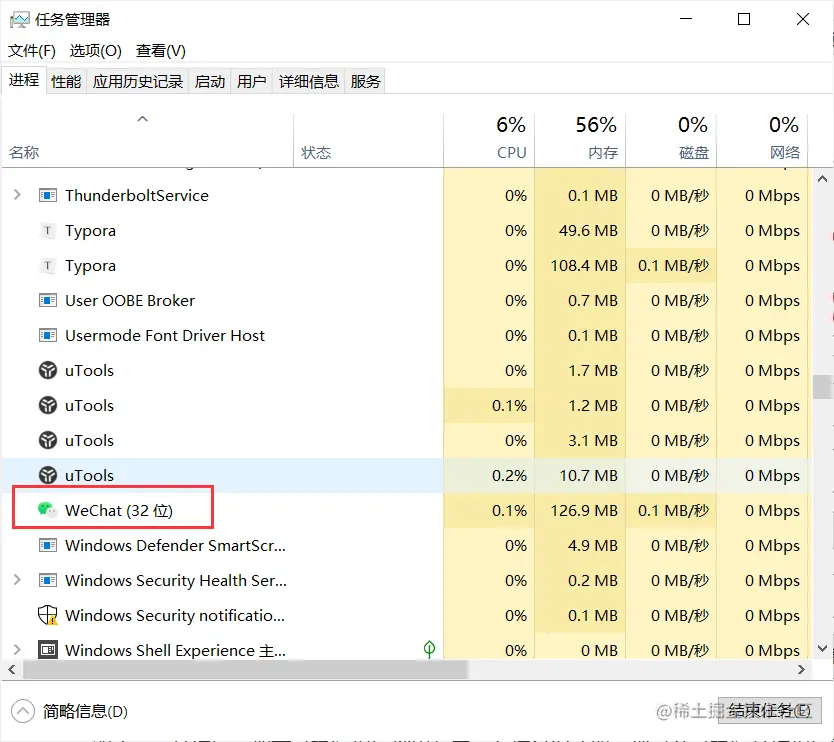Switch to the 性能 tab
The width and height of the screenshot is (834, 742).
[66, 81]
